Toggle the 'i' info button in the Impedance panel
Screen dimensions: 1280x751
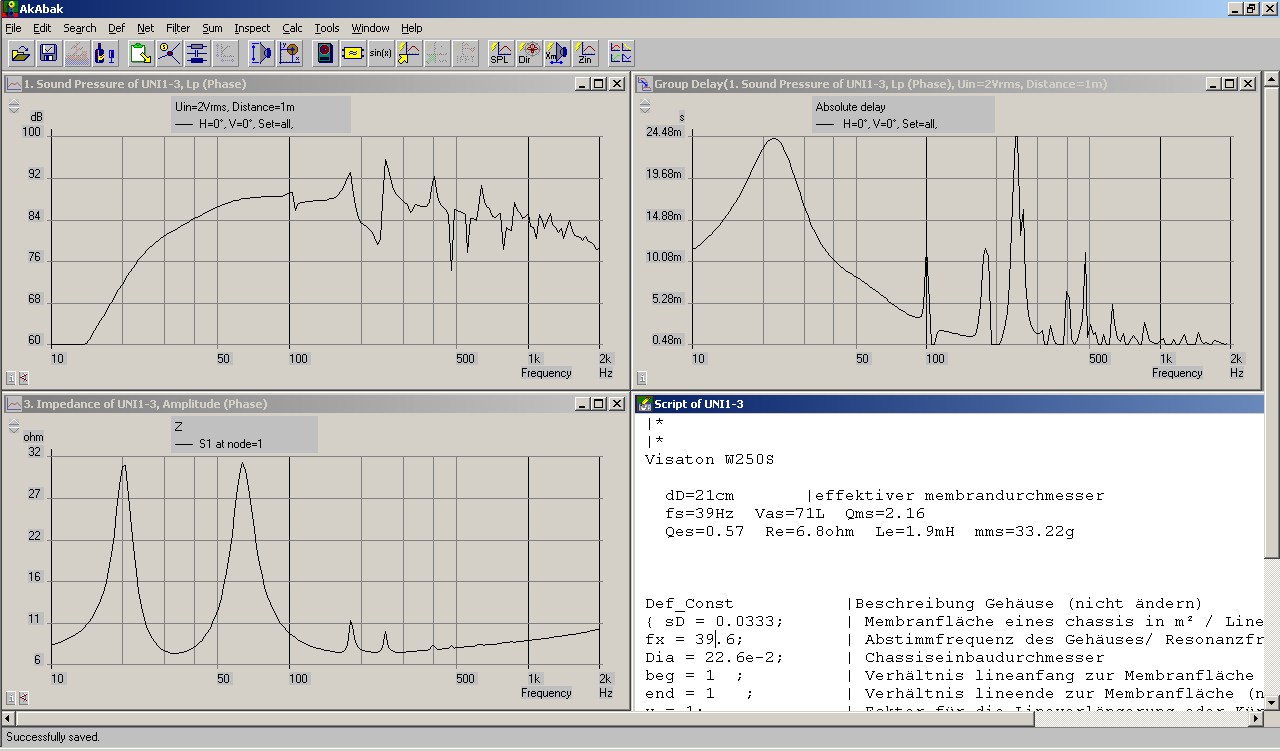[11, 698]
